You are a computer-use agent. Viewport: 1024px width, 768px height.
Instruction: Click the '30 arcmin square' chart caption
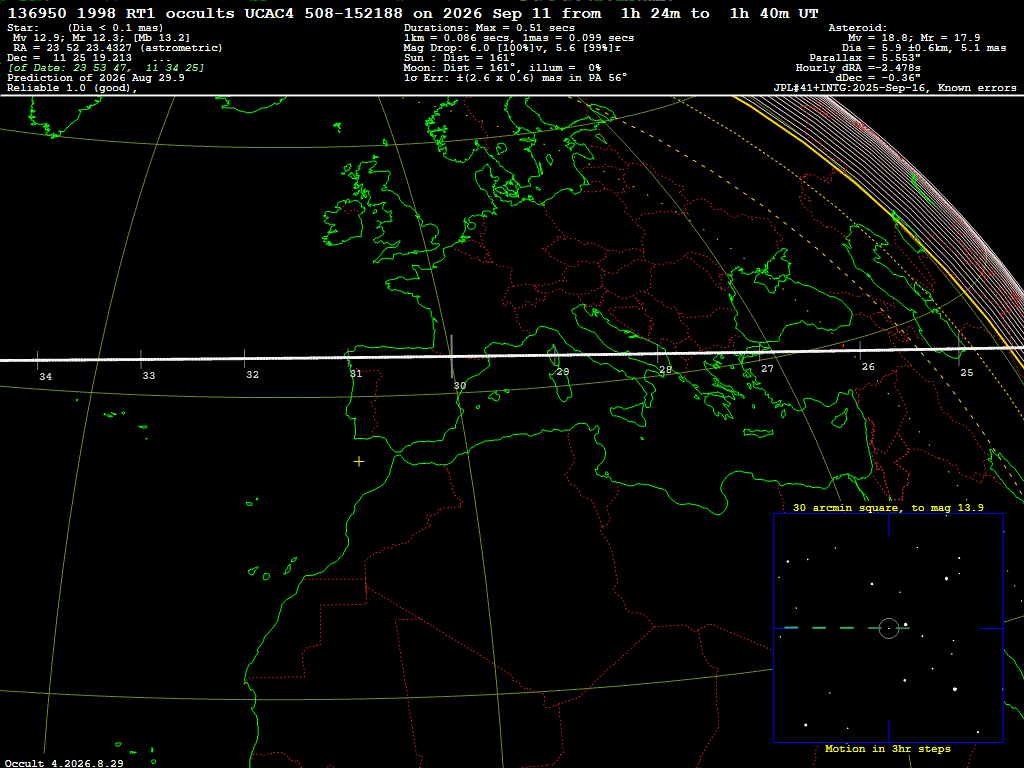[888, 507]
